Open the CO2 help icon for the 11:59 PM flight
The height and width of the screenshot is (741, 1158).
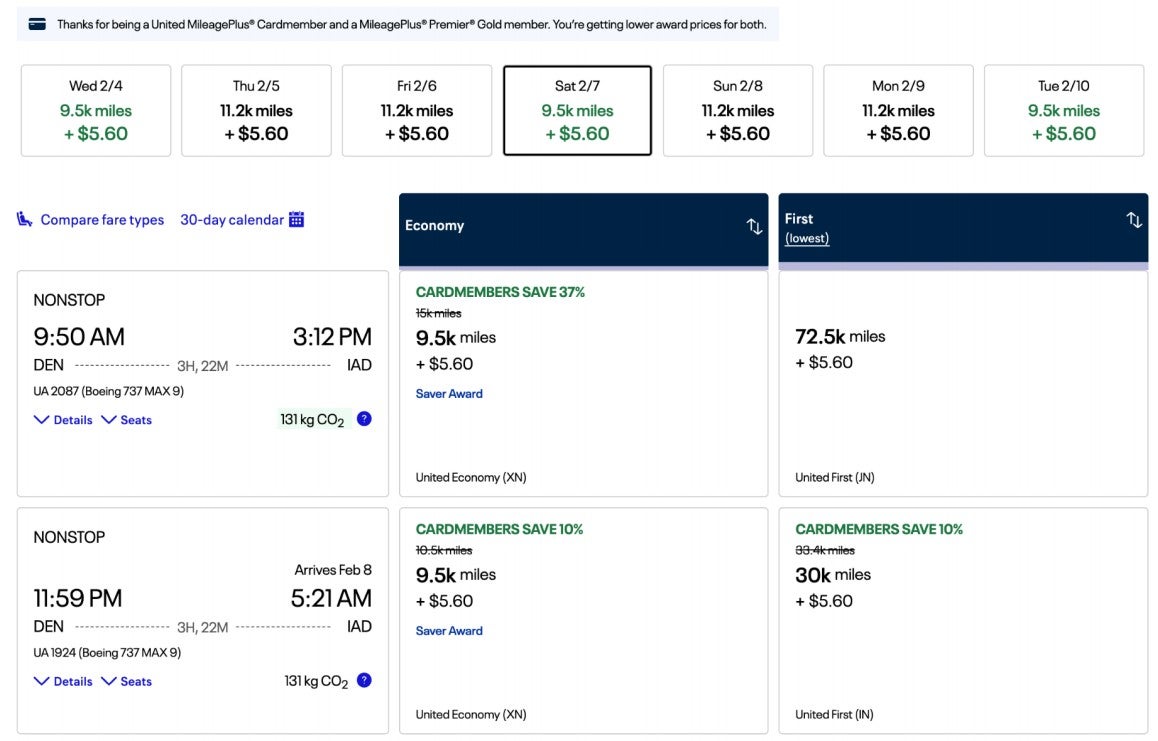point(363,679)
